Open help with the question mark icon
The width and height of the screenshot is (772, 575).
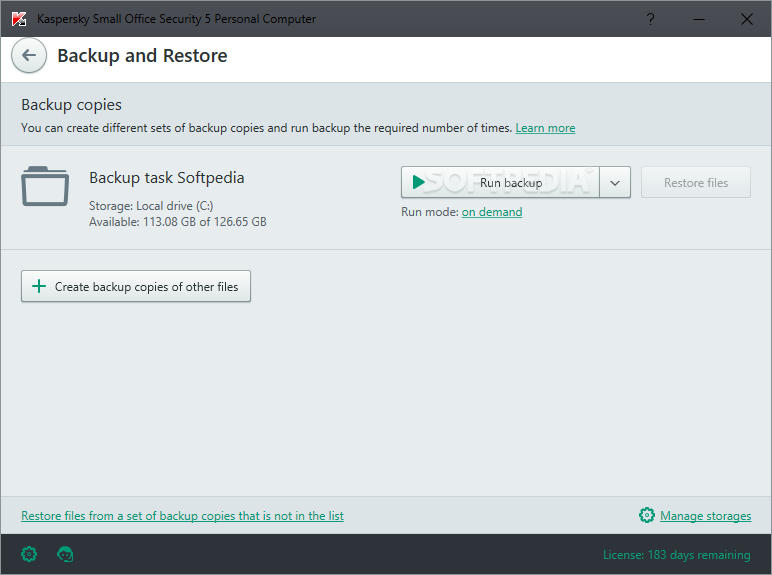click(x=650, y=19)
